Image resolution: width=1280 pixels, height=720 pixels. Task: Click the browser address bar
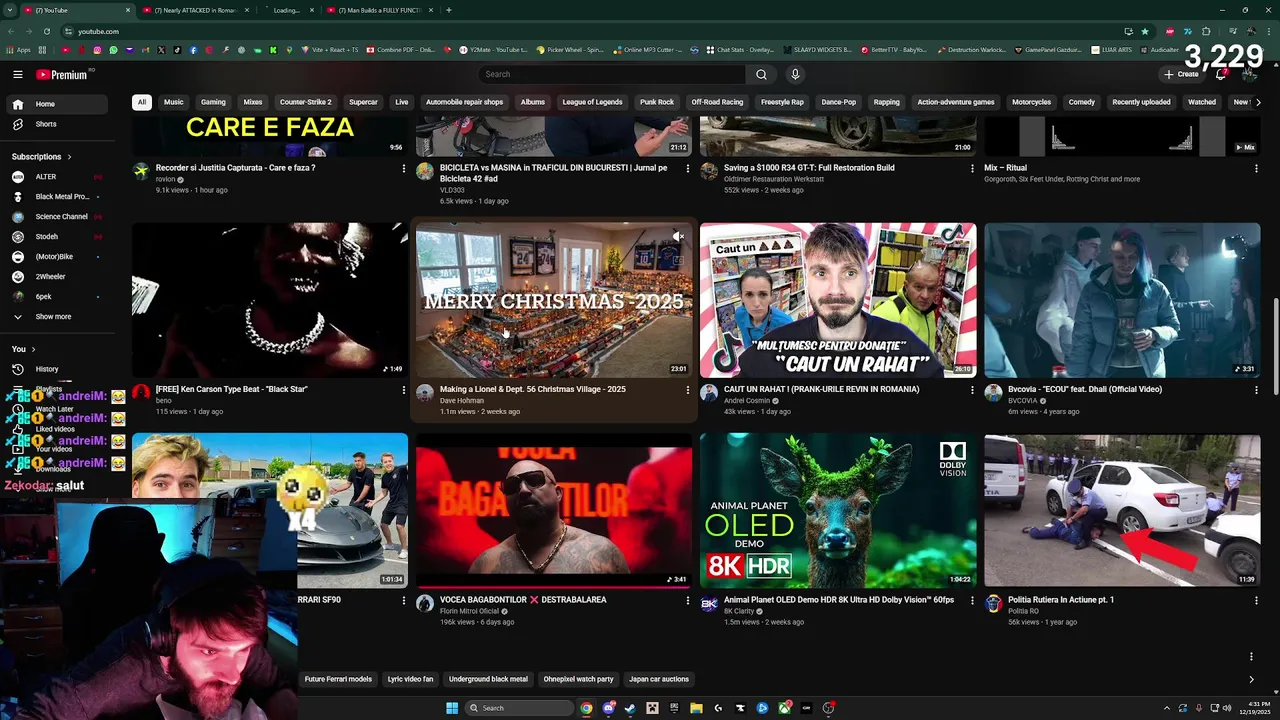(590, 31)
